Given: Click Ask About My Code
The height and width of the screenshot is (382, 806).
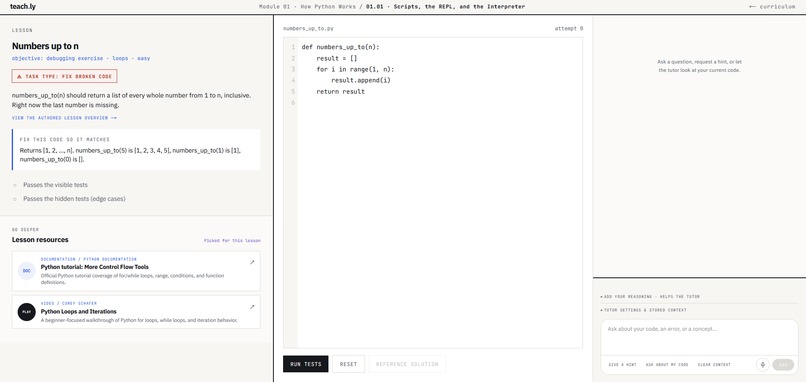Looking at the screenshot, I should pyautogui.click(x=667, y=365).
